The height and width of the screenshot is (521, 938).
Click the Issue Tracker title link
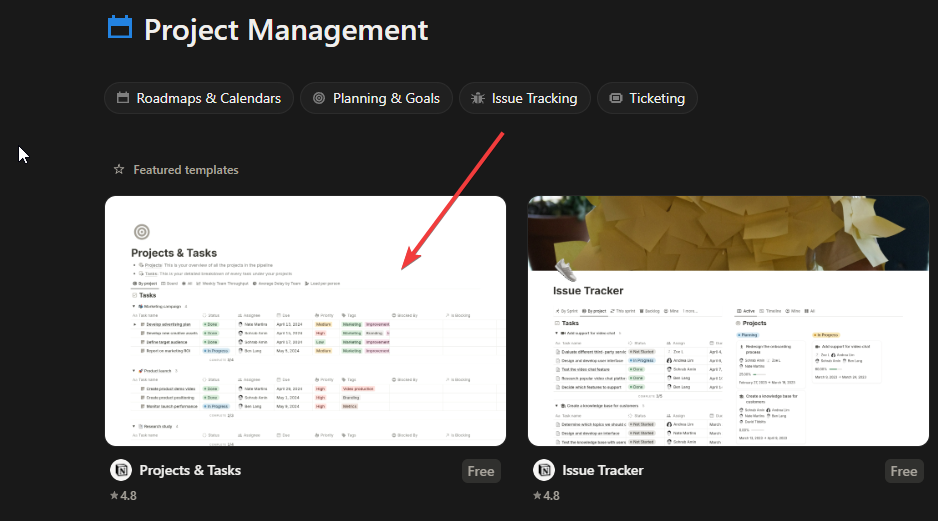[x=602, y=470]
